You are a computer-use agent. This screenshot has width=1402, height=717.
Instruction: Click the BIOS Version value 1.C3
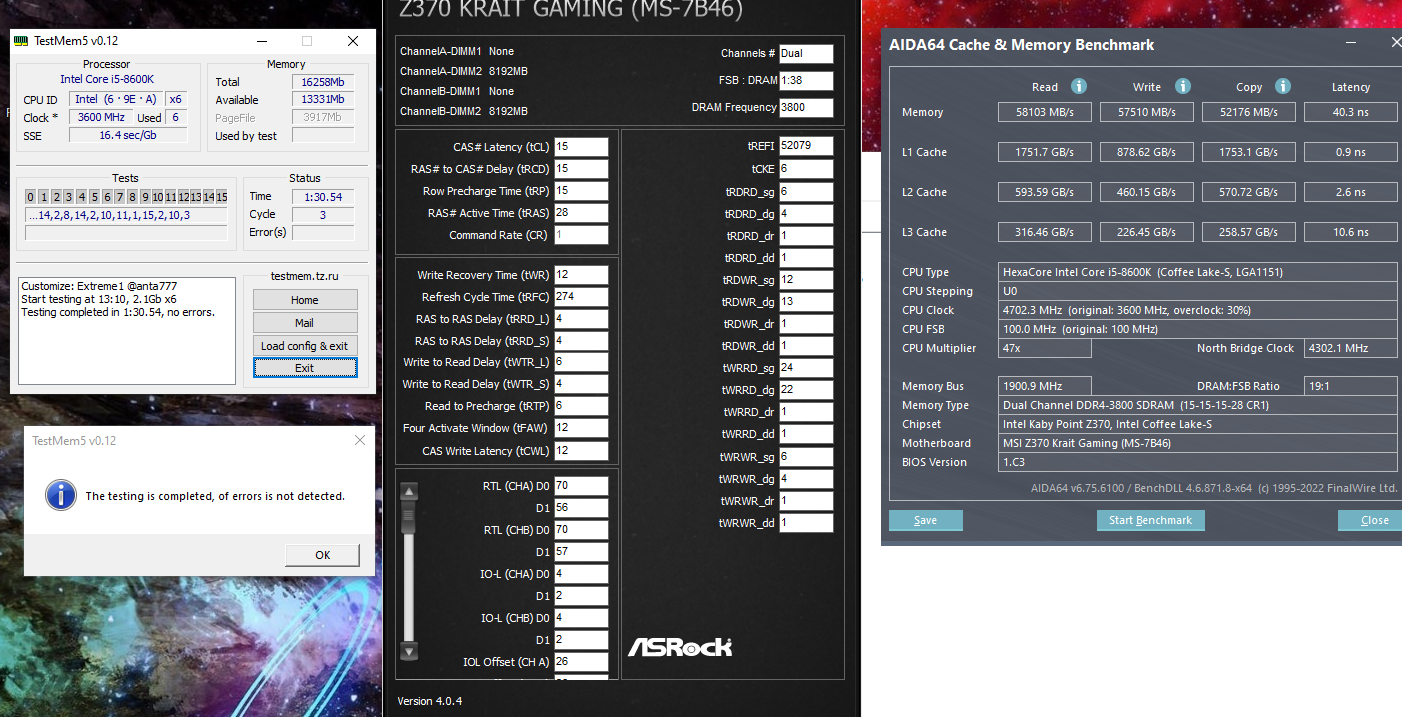coord(1198,462)
